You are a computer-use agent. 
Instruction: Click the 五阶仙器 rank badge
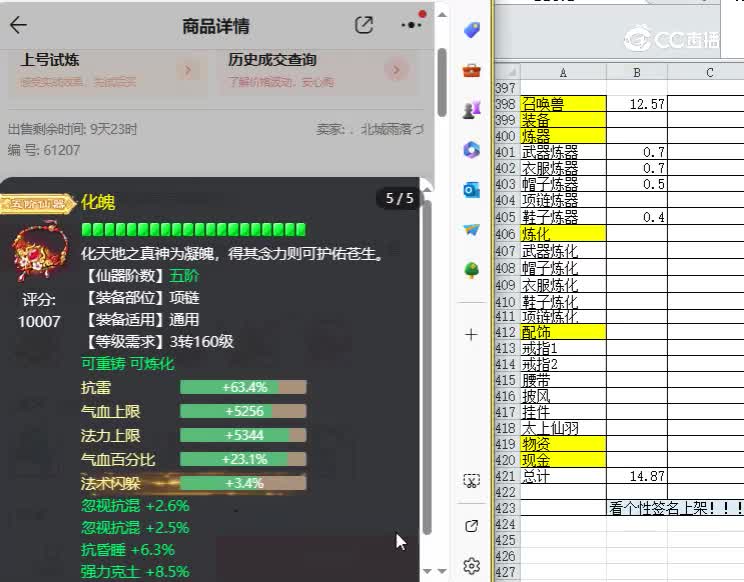(x=37, y=204)
